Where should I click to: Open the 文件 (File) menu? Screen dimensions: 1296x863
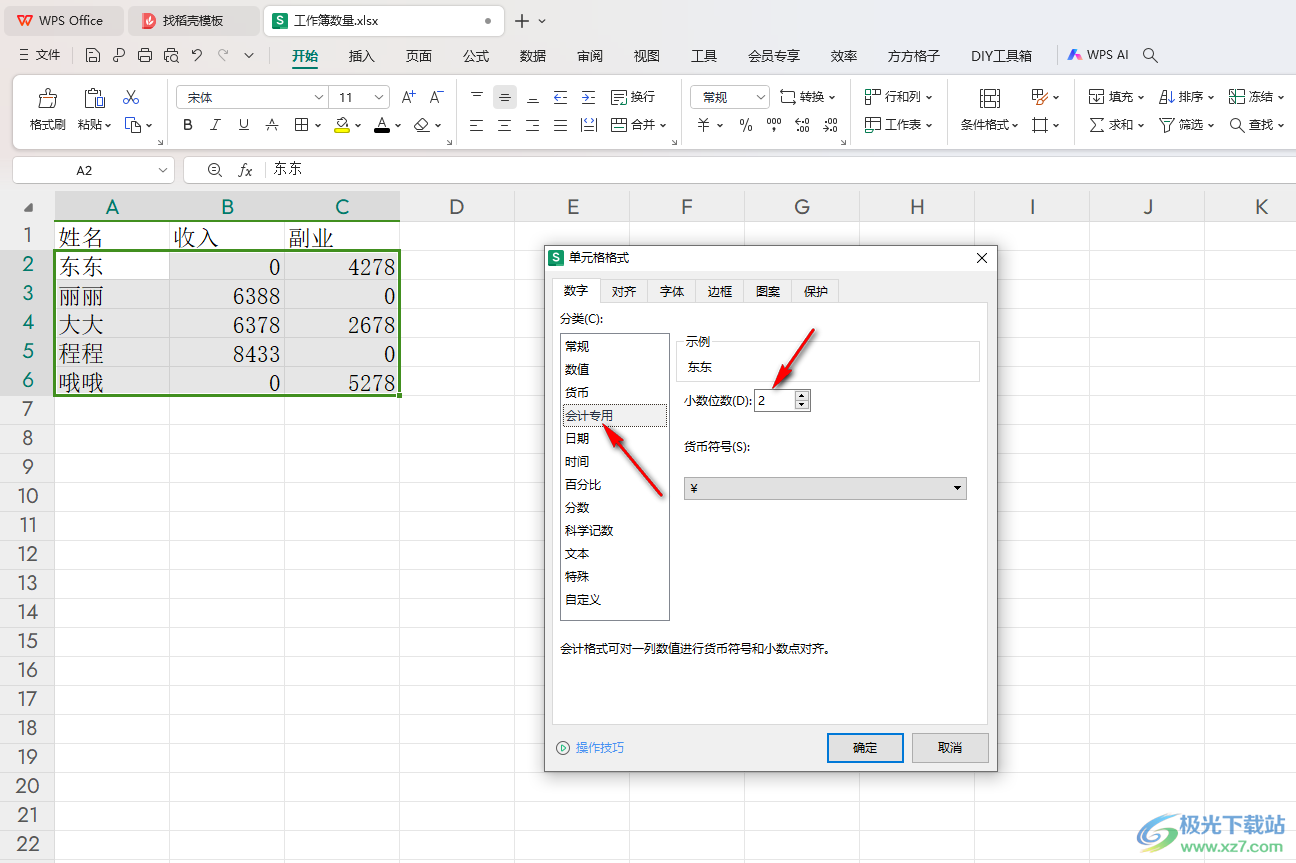(x=40, y=56)
